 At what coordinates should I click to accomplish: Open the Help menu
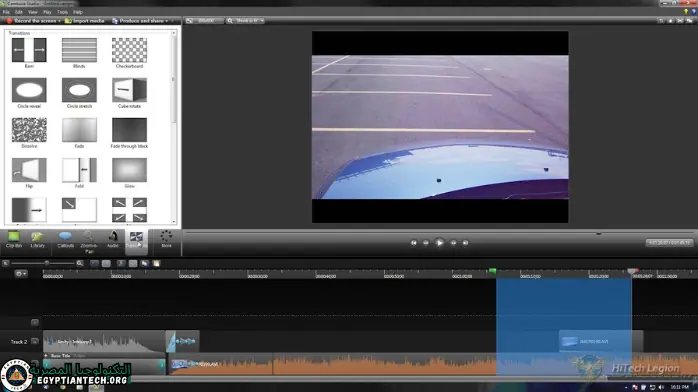click(x=78, y=12)
